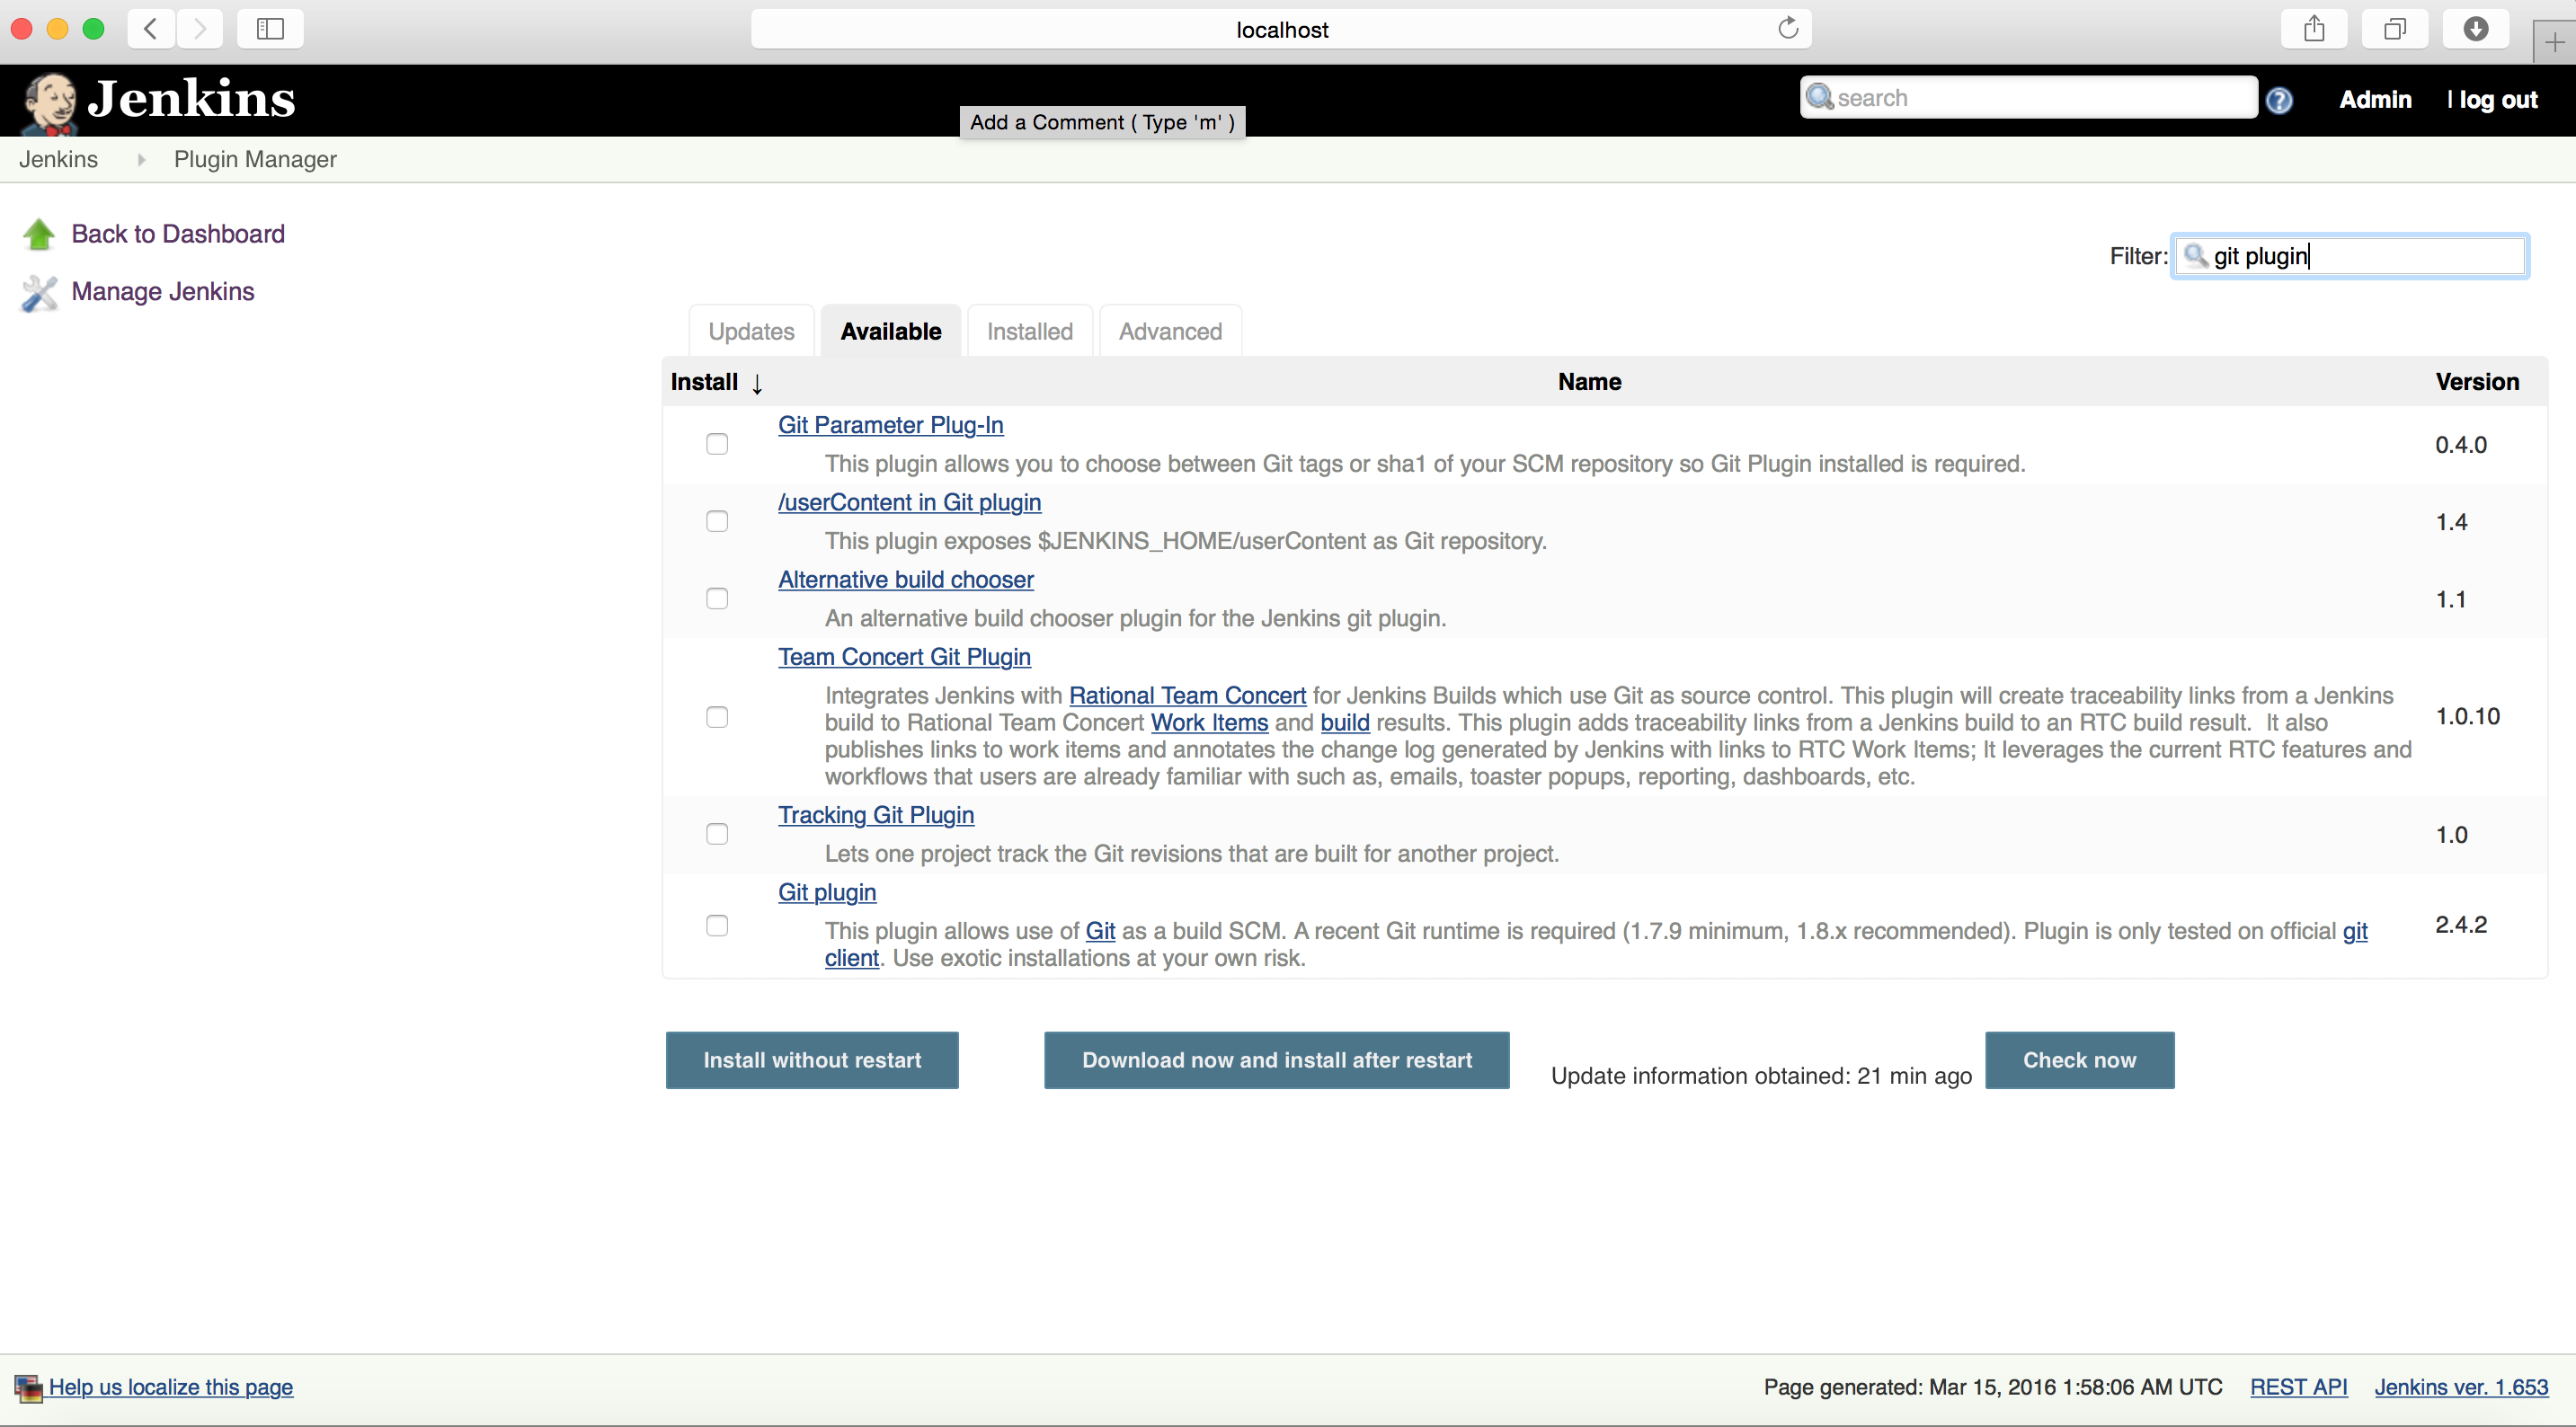
Task: Open a new tab with the plus icon
Action: [2555, 42]
